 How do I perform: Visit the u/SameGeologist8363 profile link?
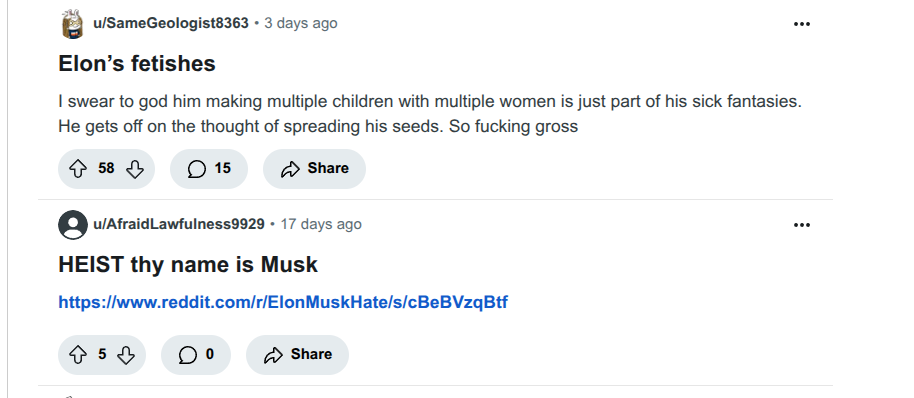click(171, 23)
